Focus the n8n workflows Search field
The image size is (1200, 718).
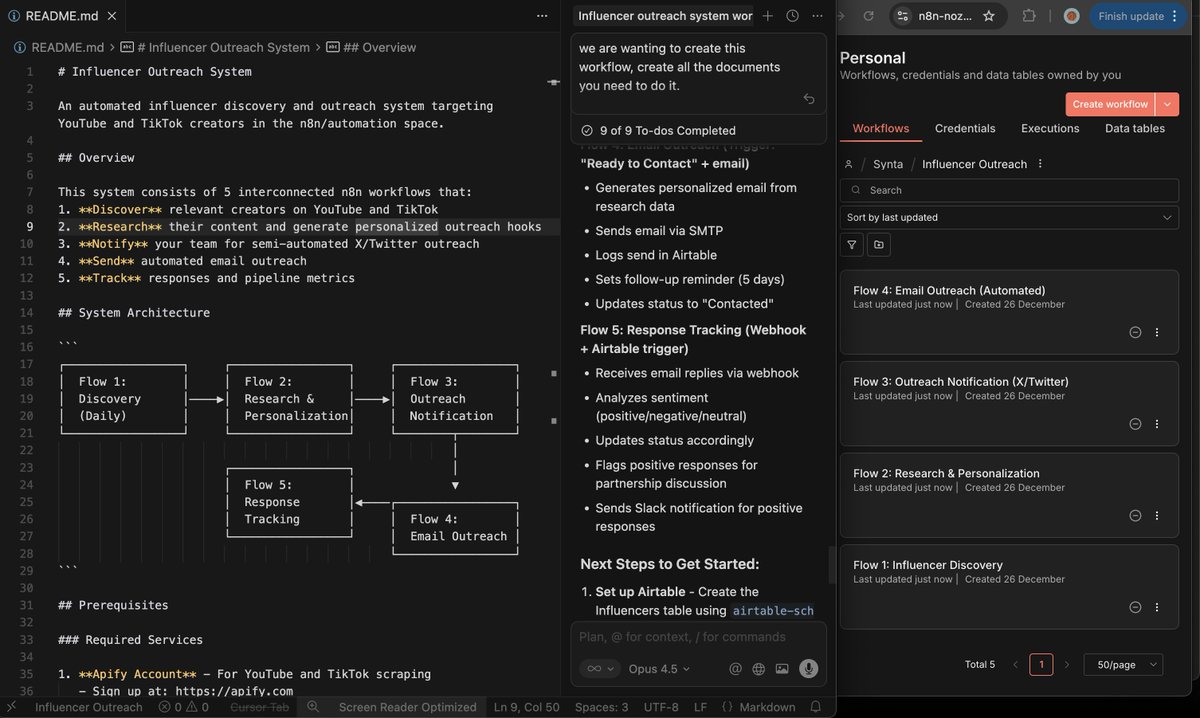(1009, 190)
